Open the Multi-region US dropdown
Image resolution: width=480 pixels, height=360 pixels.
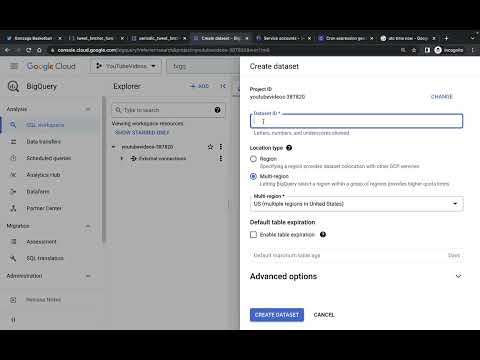[x=356, y=204]
